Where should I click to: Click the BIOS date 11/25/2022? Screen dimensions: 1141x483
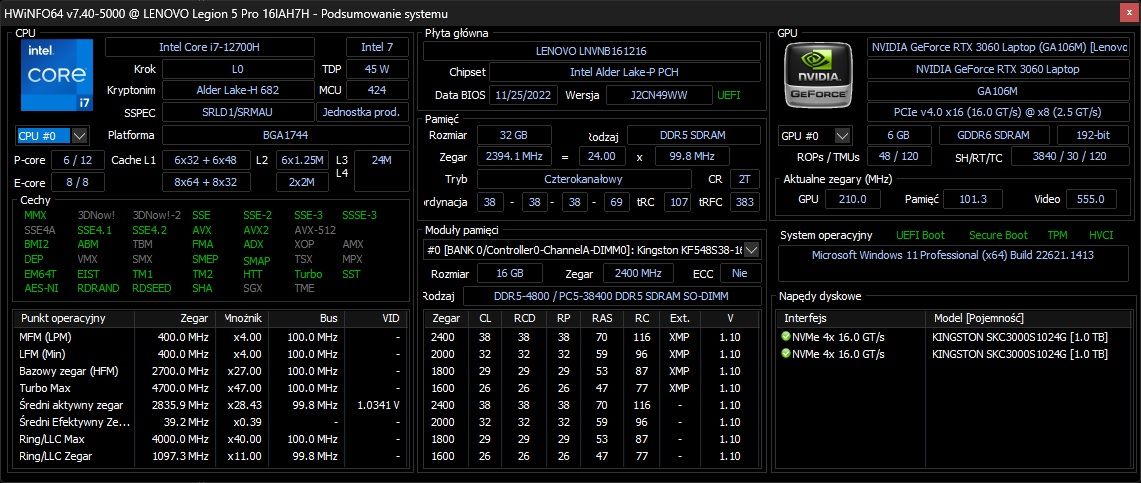[524, 95]
